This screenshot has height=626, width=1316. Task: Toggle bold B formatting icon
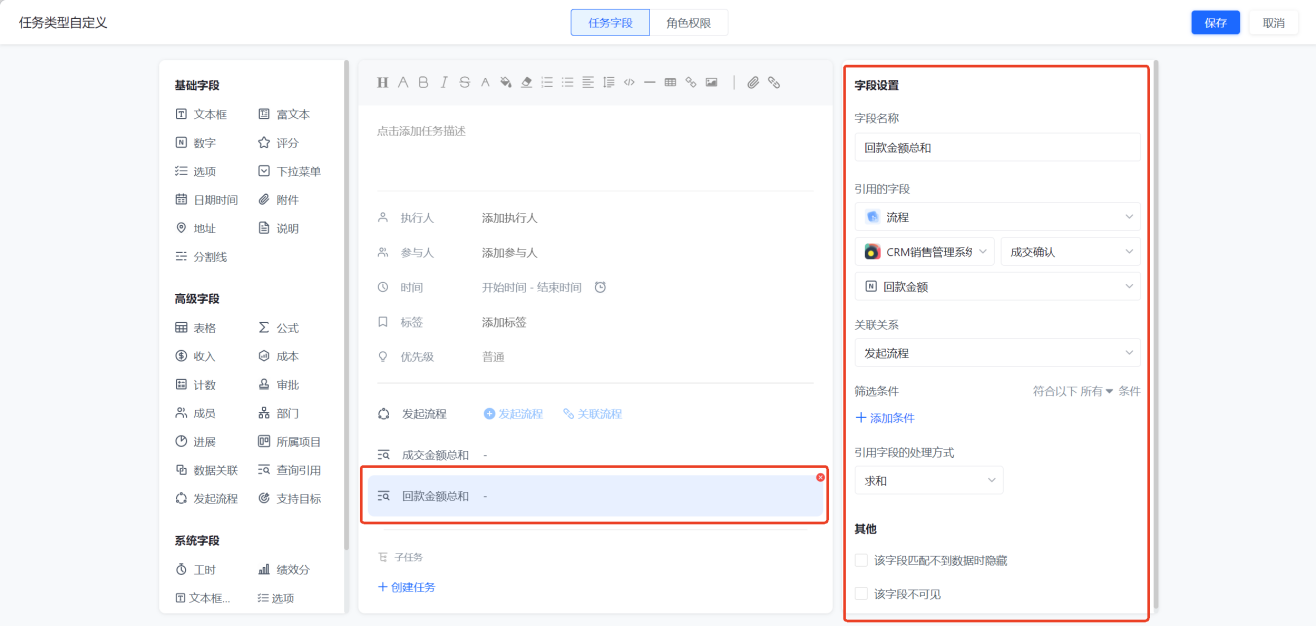tap(423, 82)
